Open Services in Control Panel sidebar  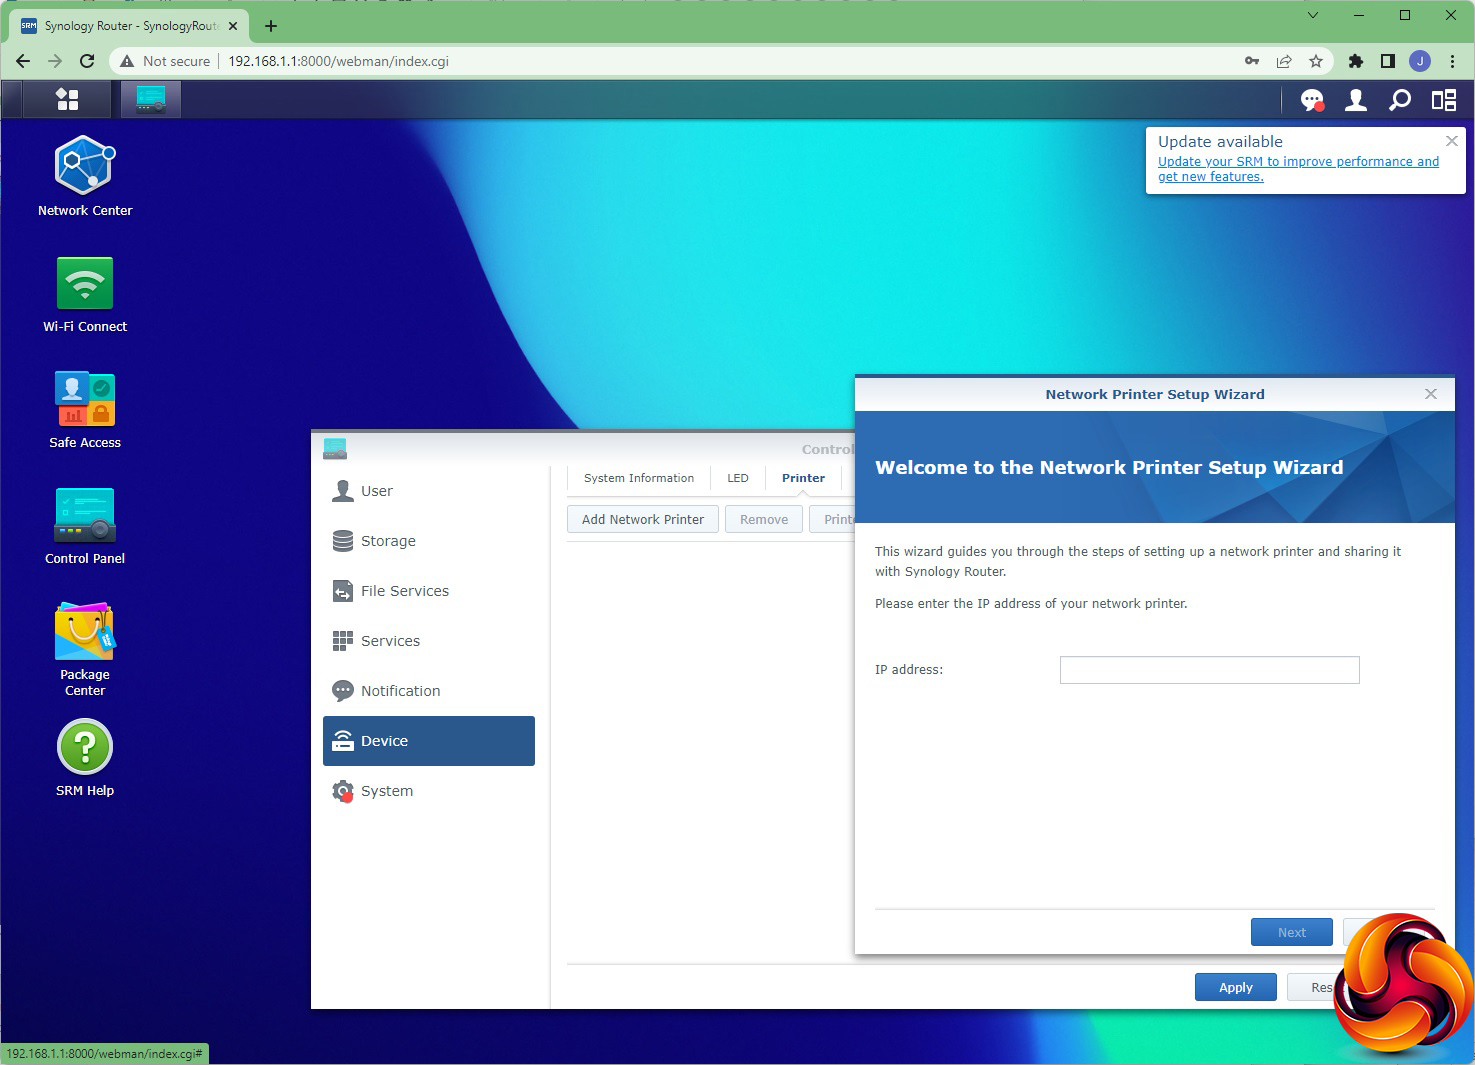click(429, 641)
